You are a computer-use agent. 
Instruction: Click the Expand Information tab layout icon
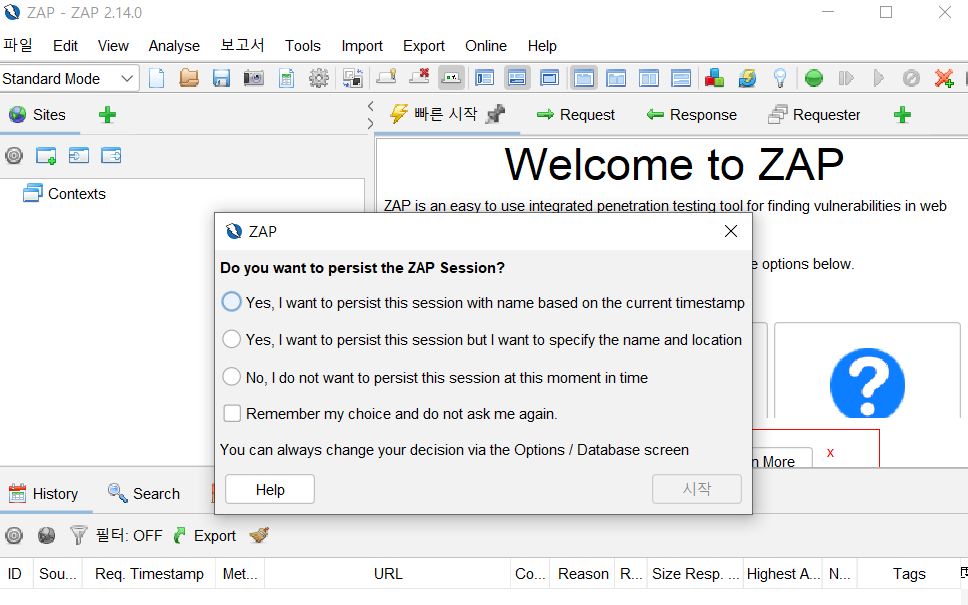click(517, 78)
